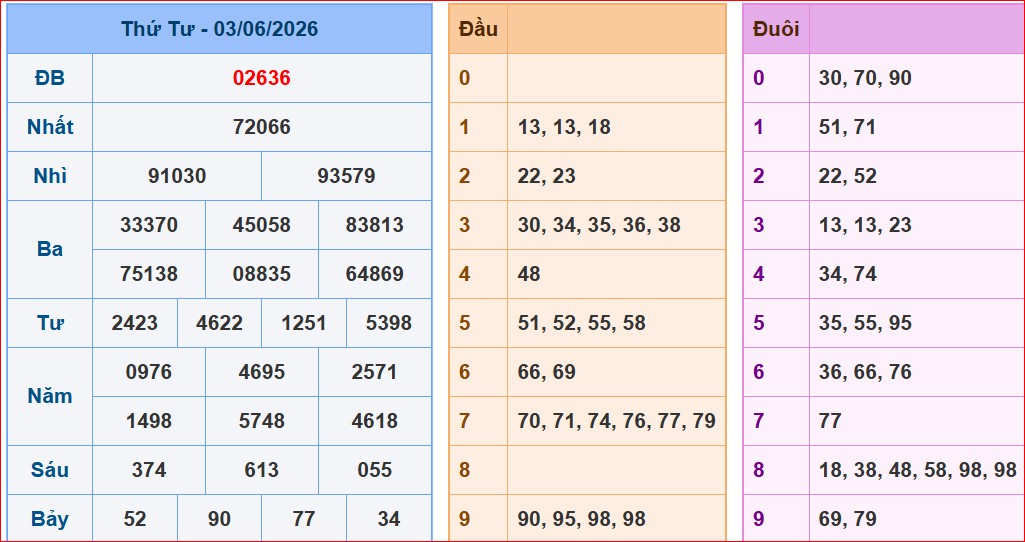Select Đầu values 13, 13, 18
Viewport: 1025px width, 542px height.
tap(564, 127)
